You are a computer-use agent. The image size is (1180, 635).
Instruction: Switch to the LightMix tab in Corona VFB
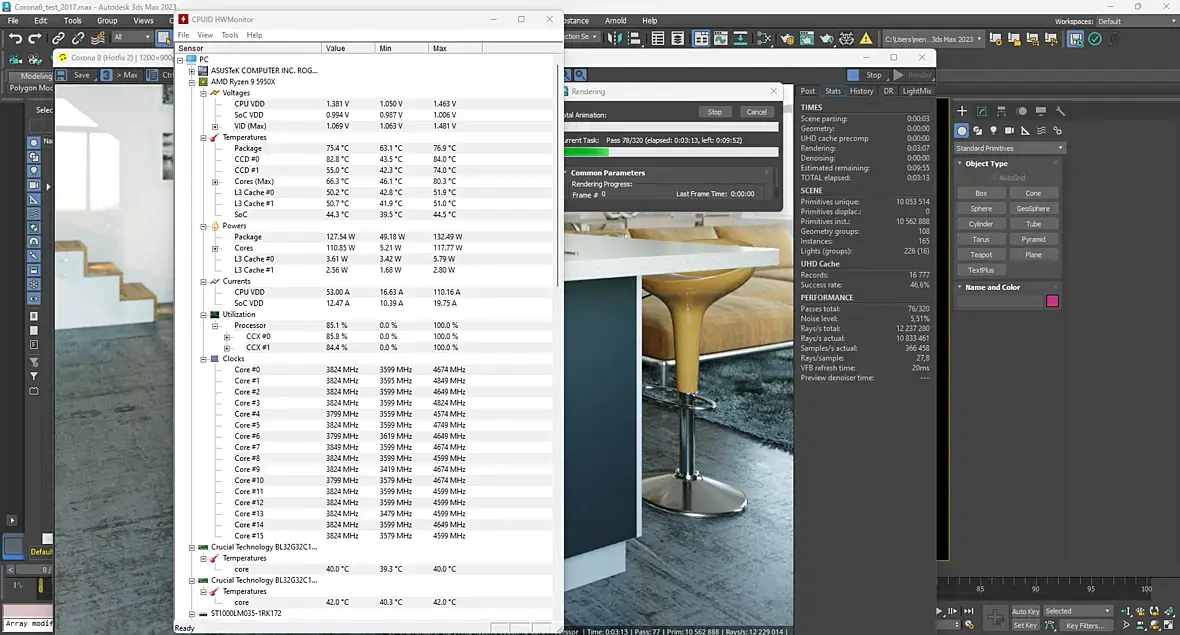click(x=916, y=91)
